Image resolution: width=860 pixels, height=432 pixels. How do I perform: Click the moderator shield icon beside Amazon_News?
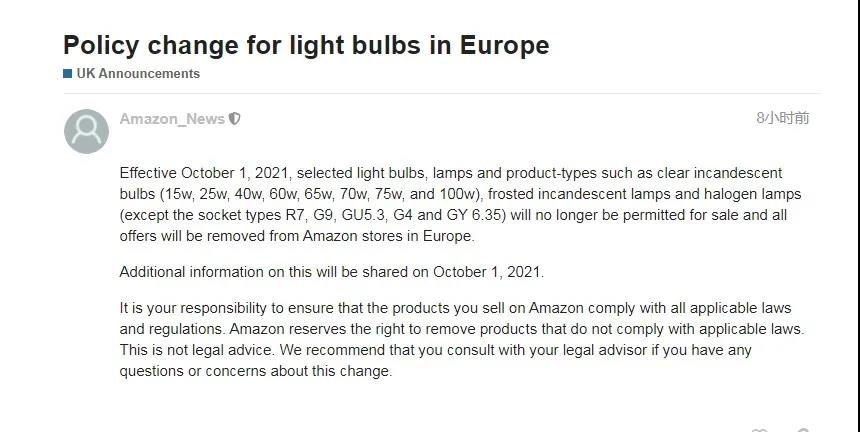click(x=235, y=119)
